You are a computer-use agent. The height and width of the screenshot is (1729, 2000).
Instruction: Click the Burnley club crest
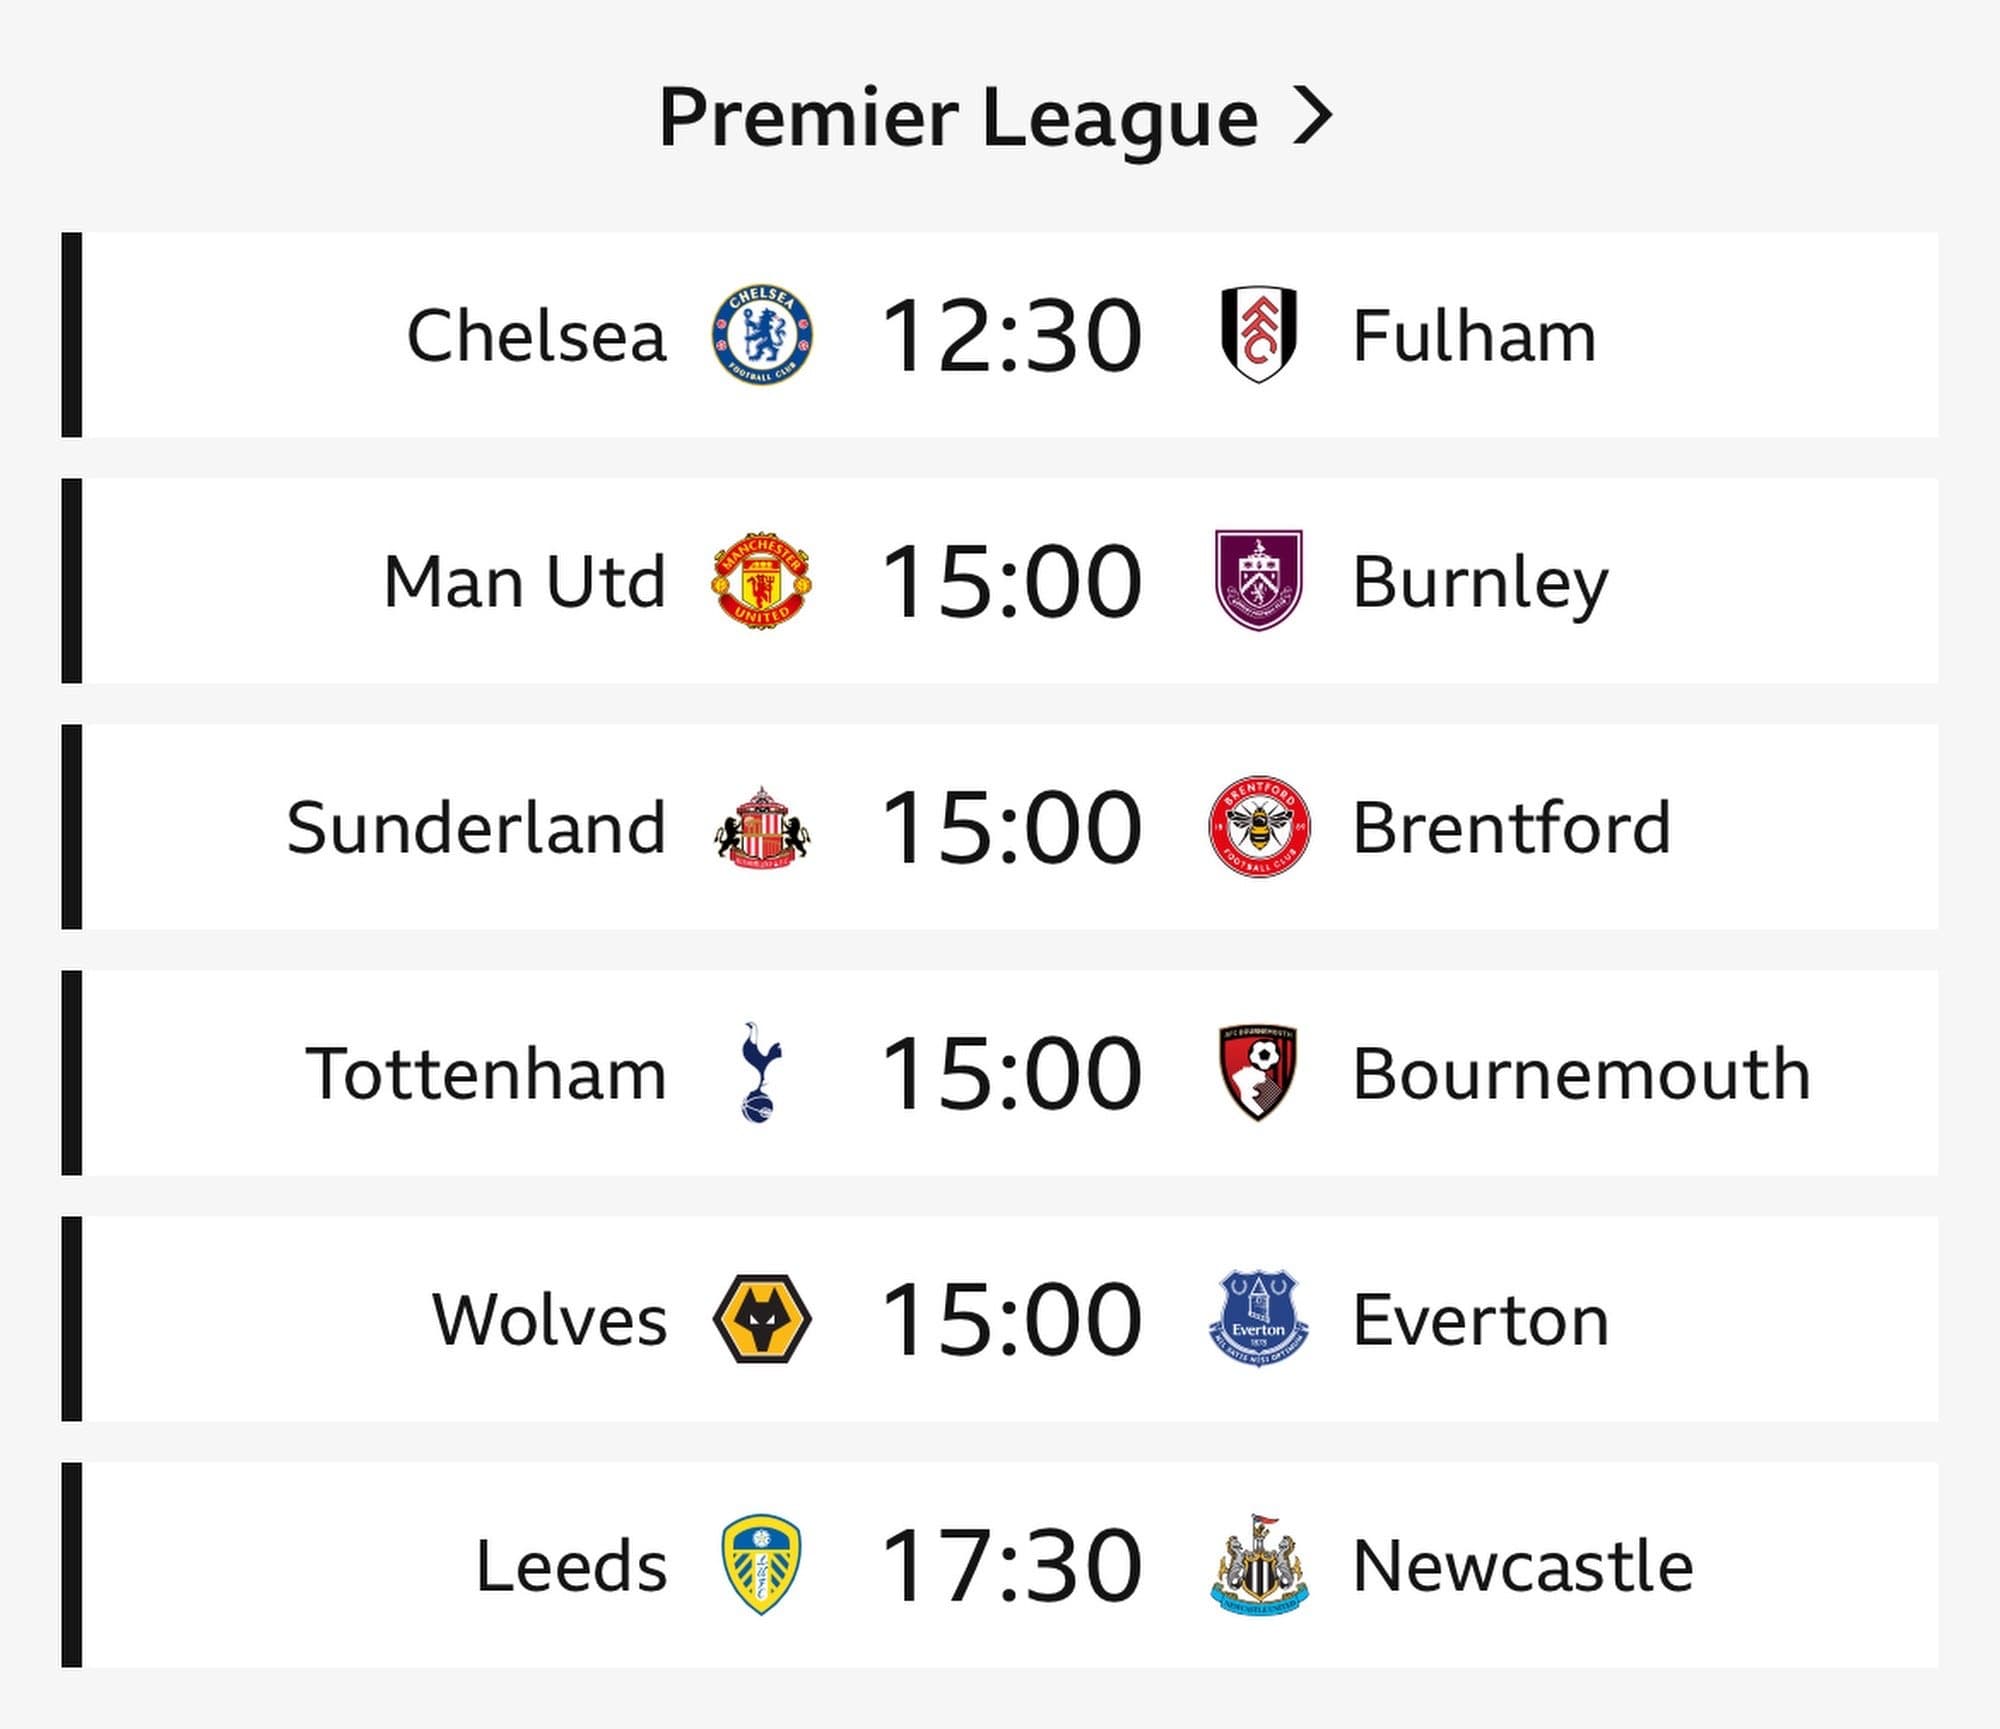point(1258,581)
